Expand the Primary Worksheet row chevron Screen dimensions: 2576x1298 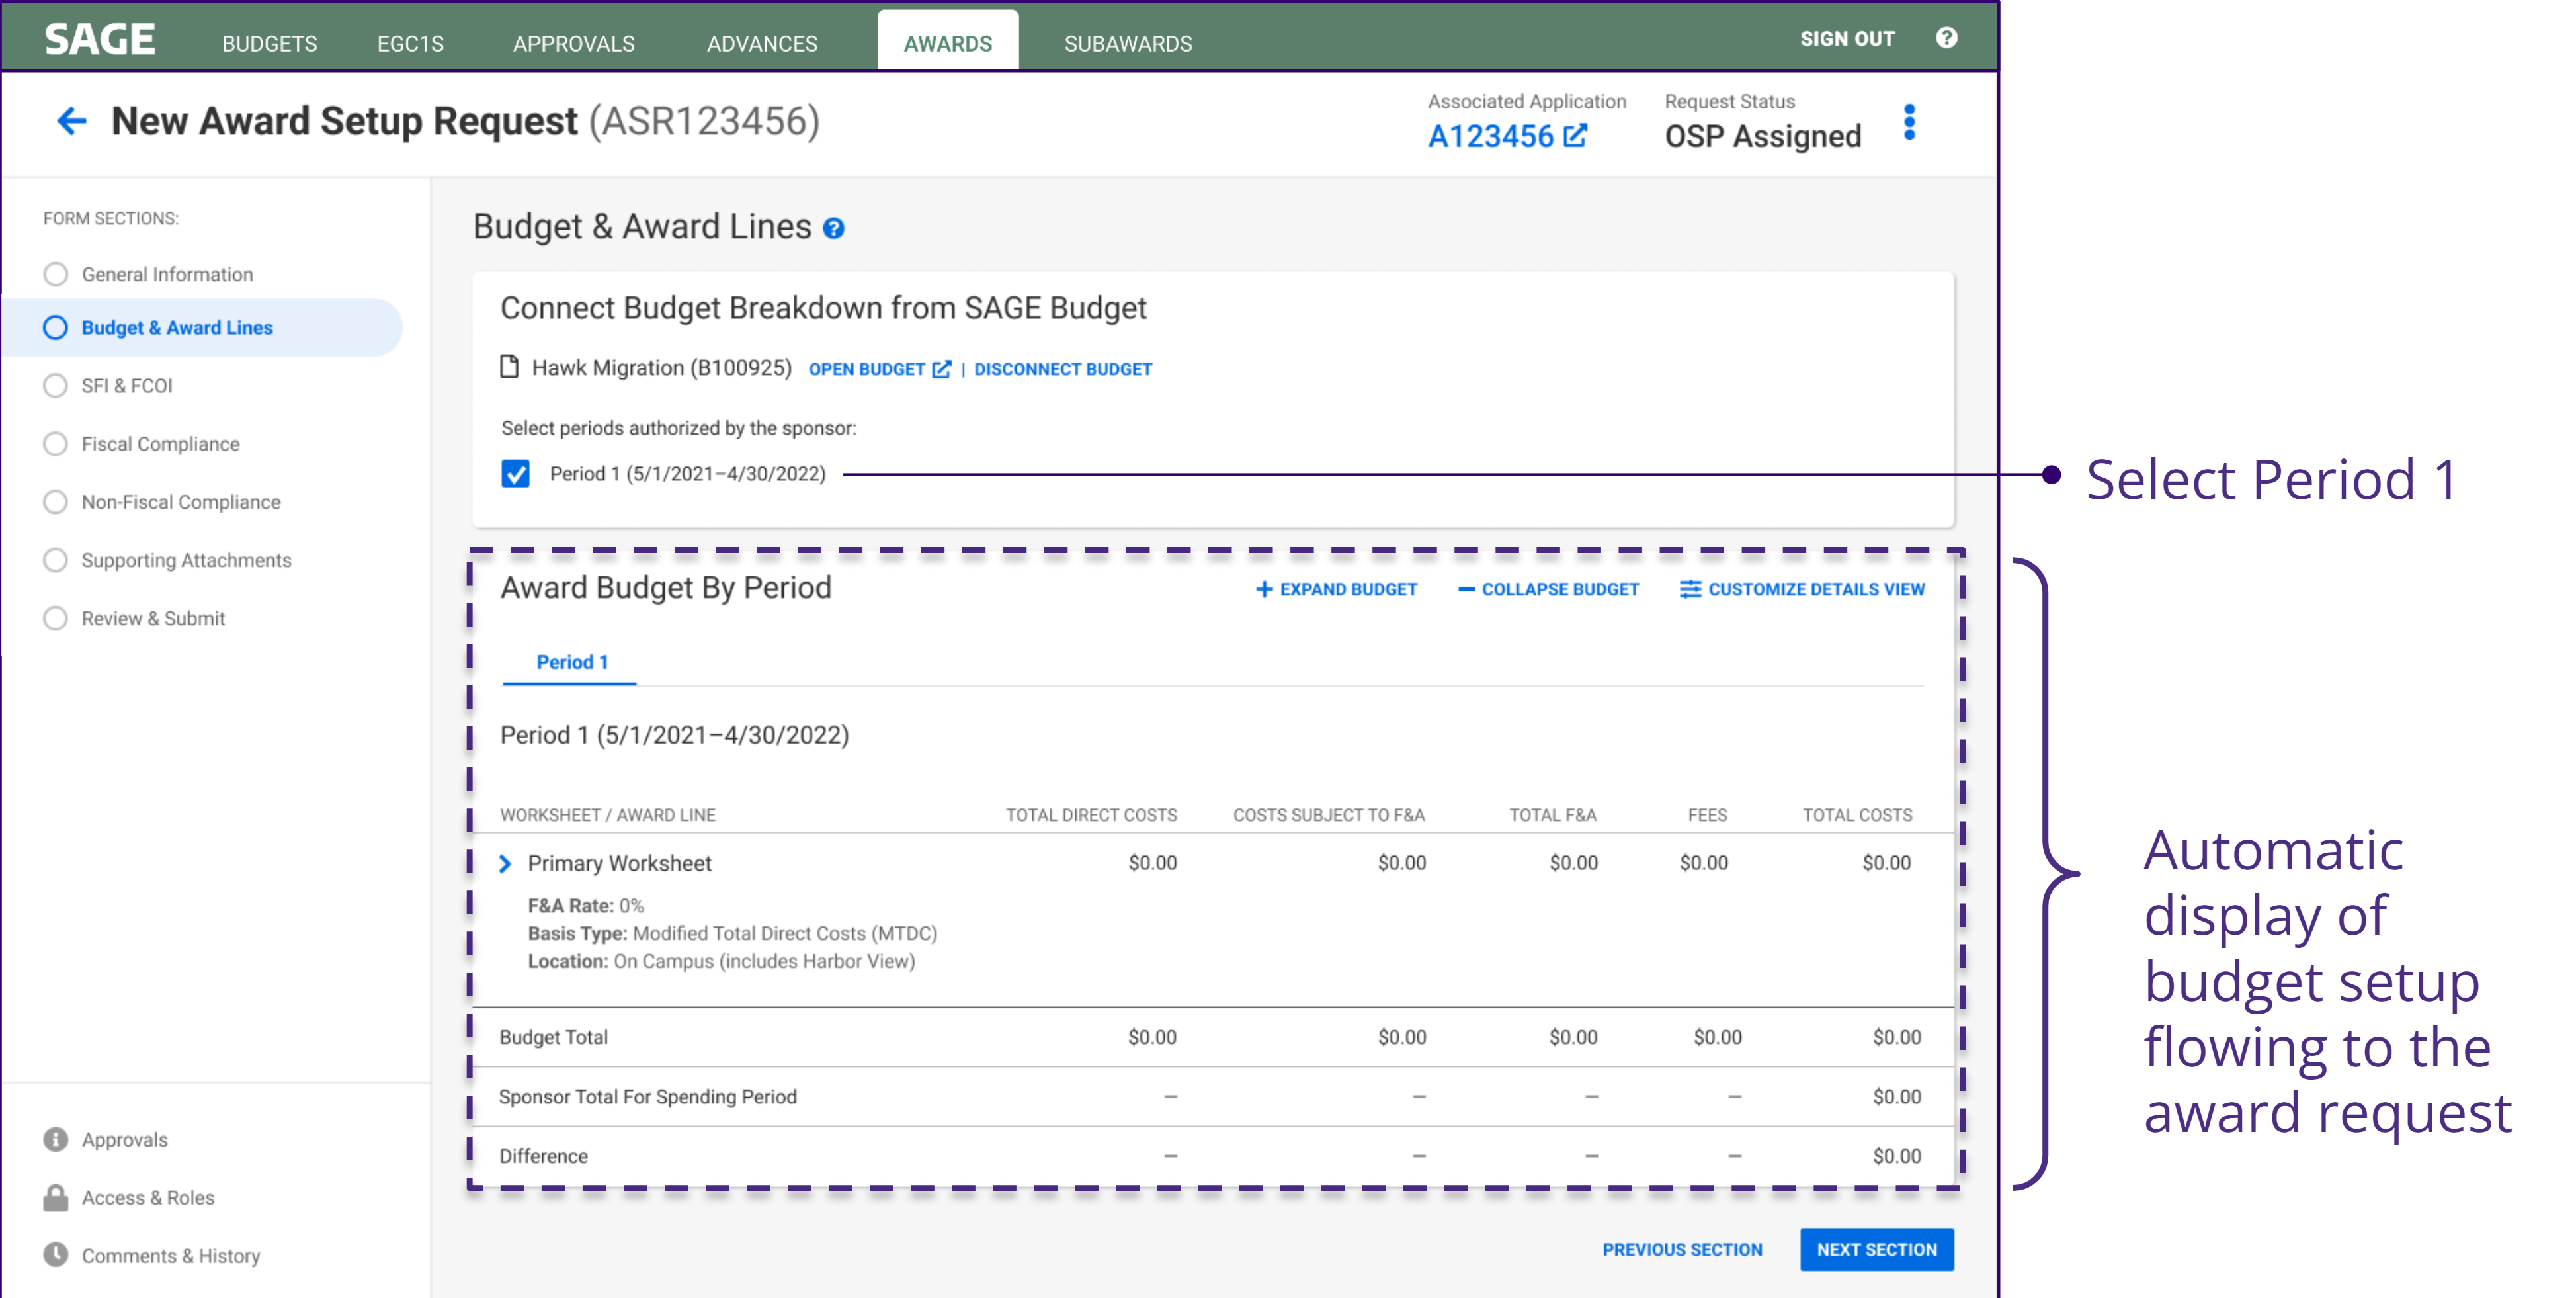[x=505, y=863]
